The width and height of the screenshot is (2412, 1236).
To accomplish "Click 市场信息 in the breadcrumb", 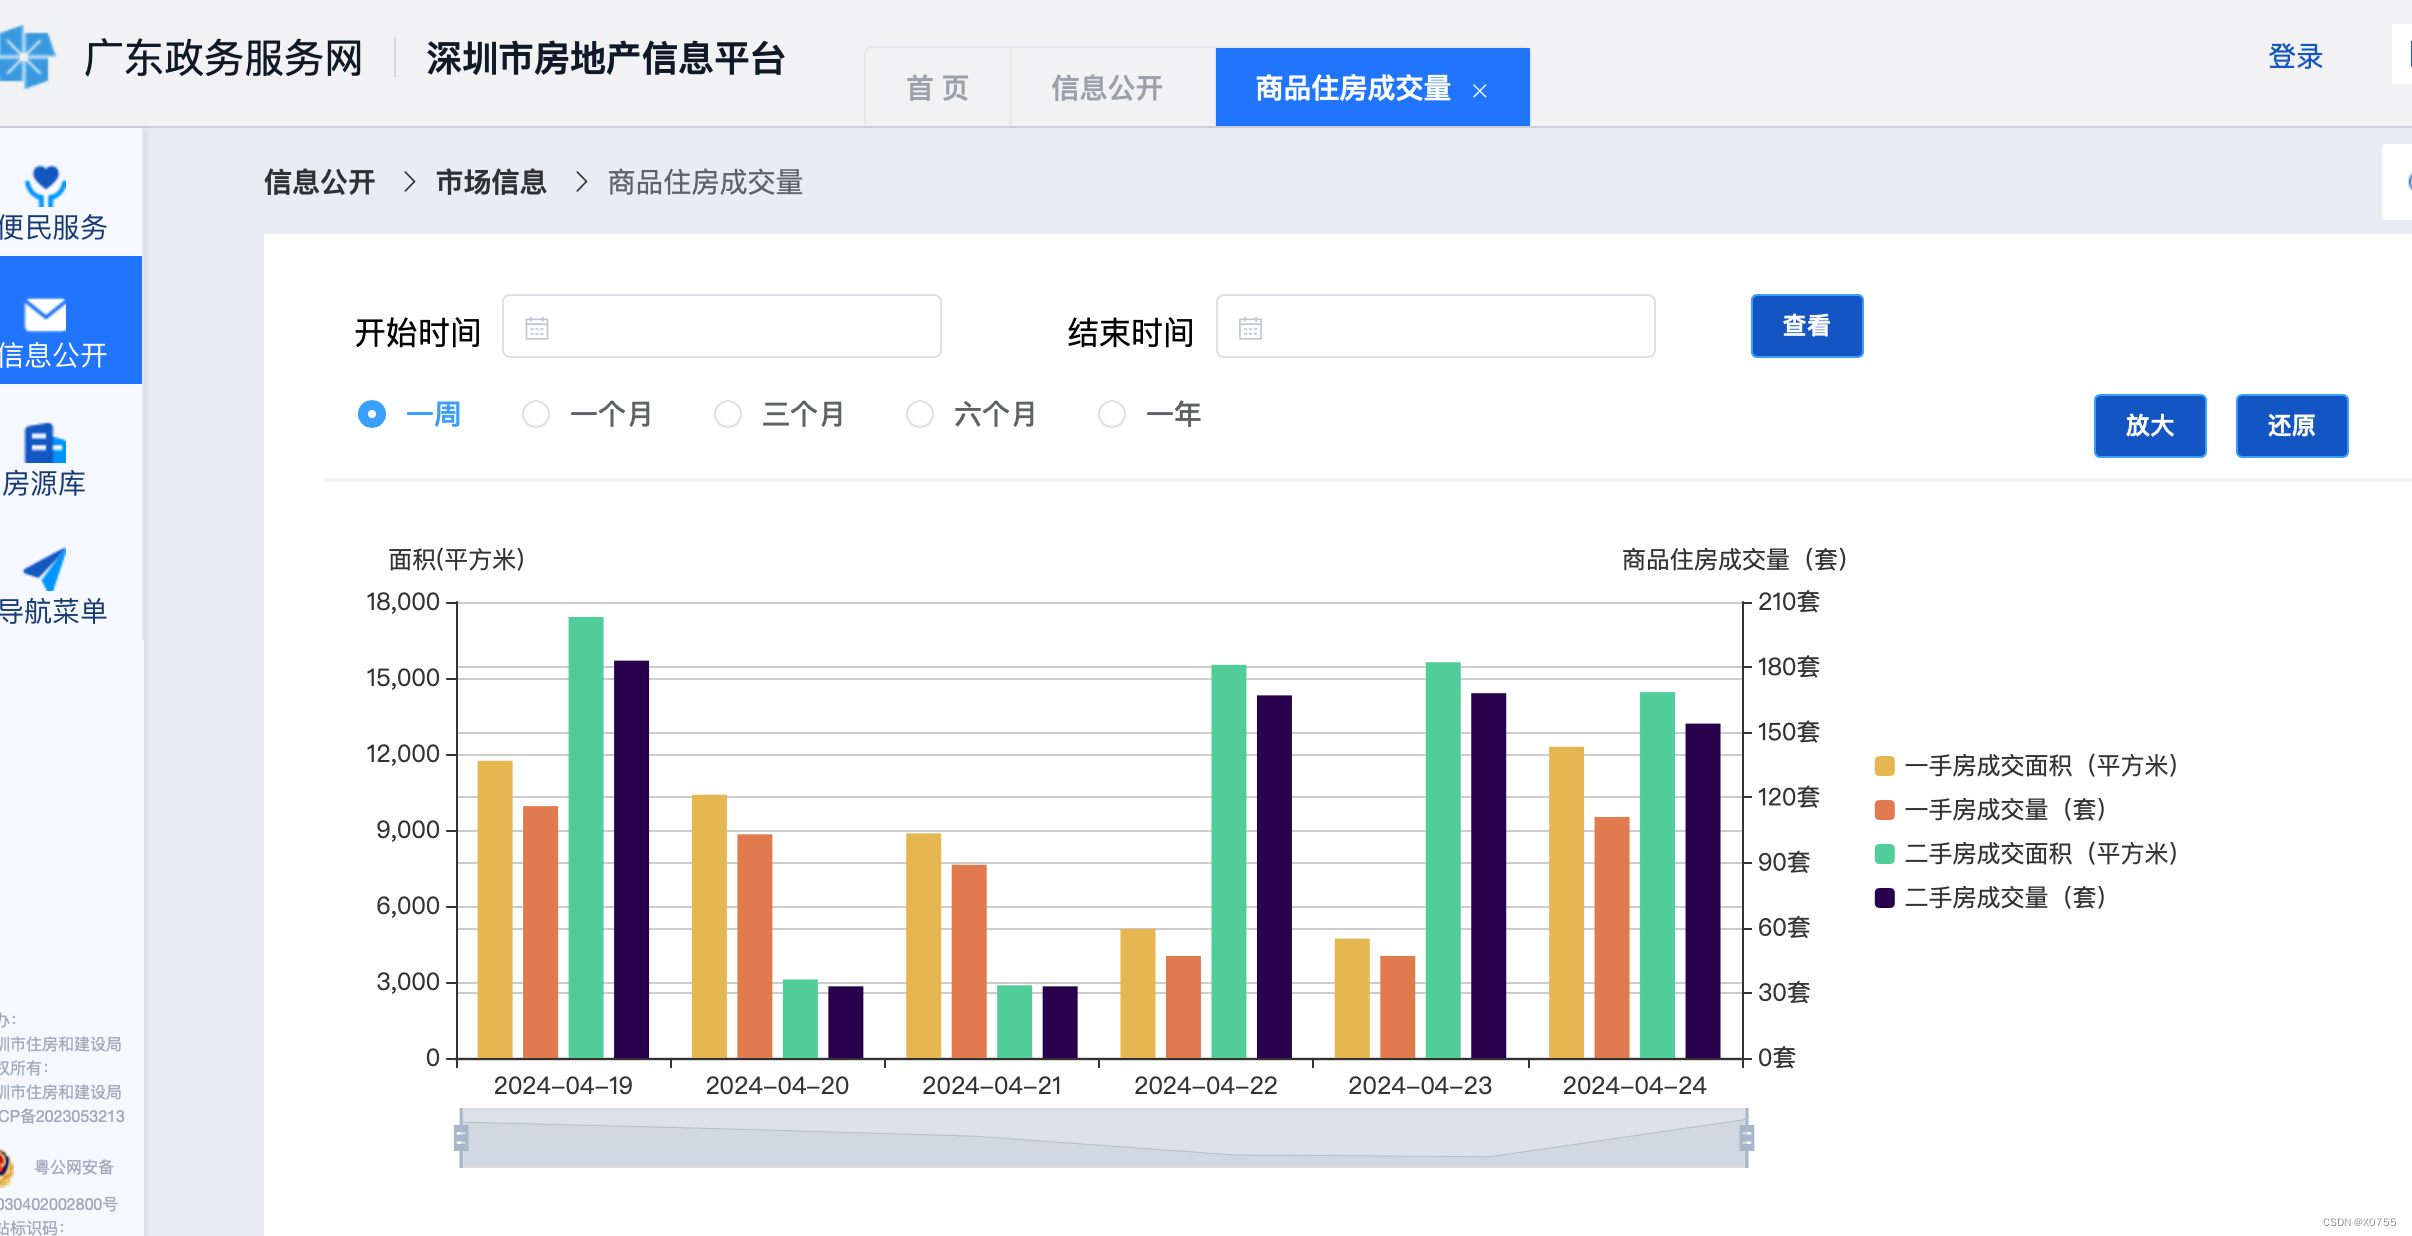I will coord(492,182).
